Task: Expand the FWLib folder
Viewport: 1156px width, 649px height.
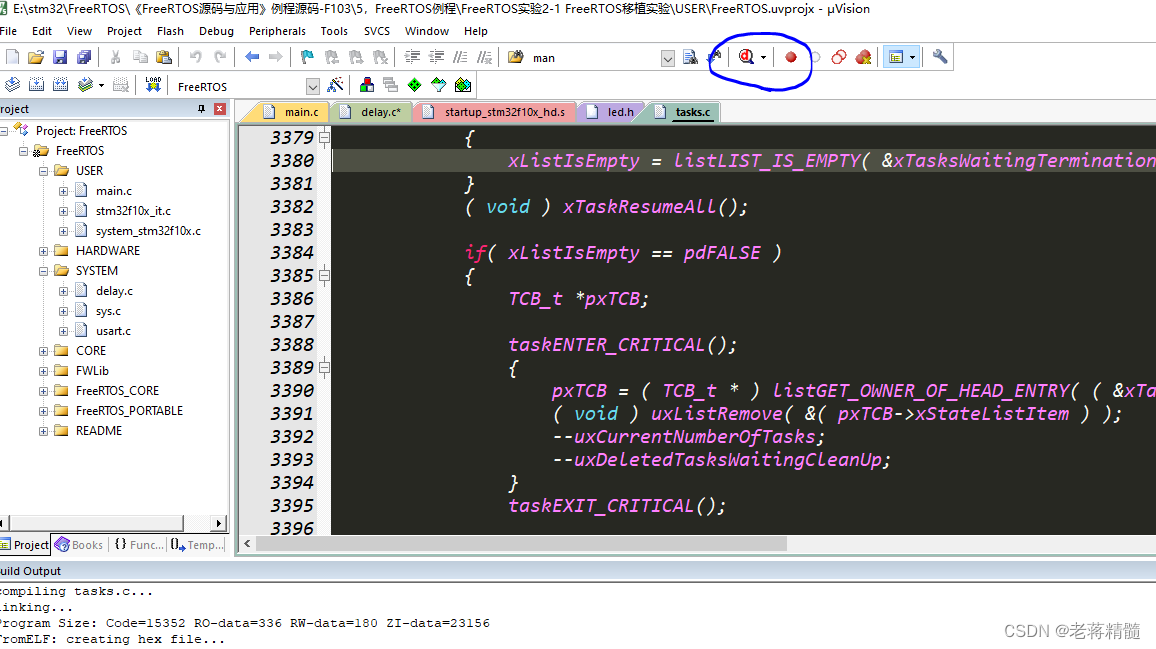Action: click(43, 371)
